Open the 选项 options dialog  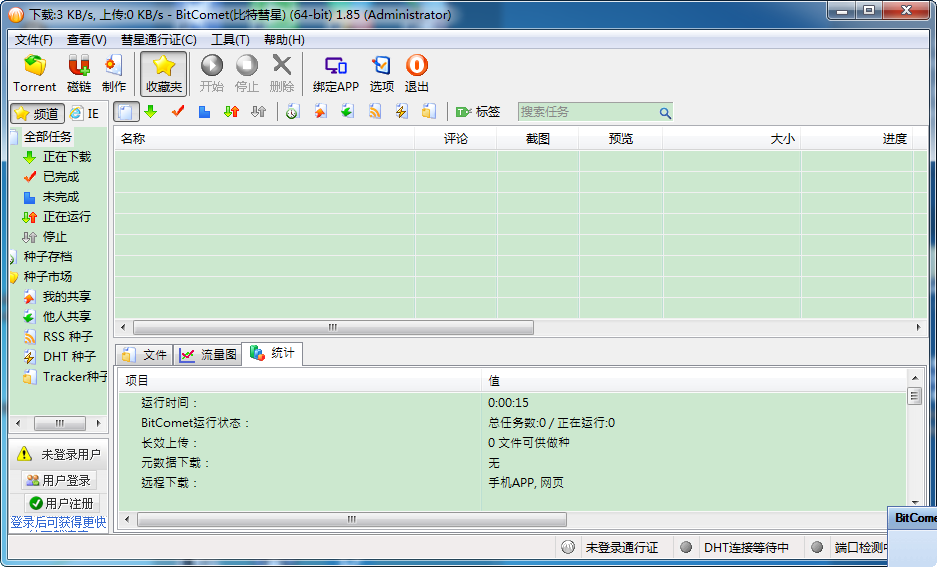click(381, 73)
